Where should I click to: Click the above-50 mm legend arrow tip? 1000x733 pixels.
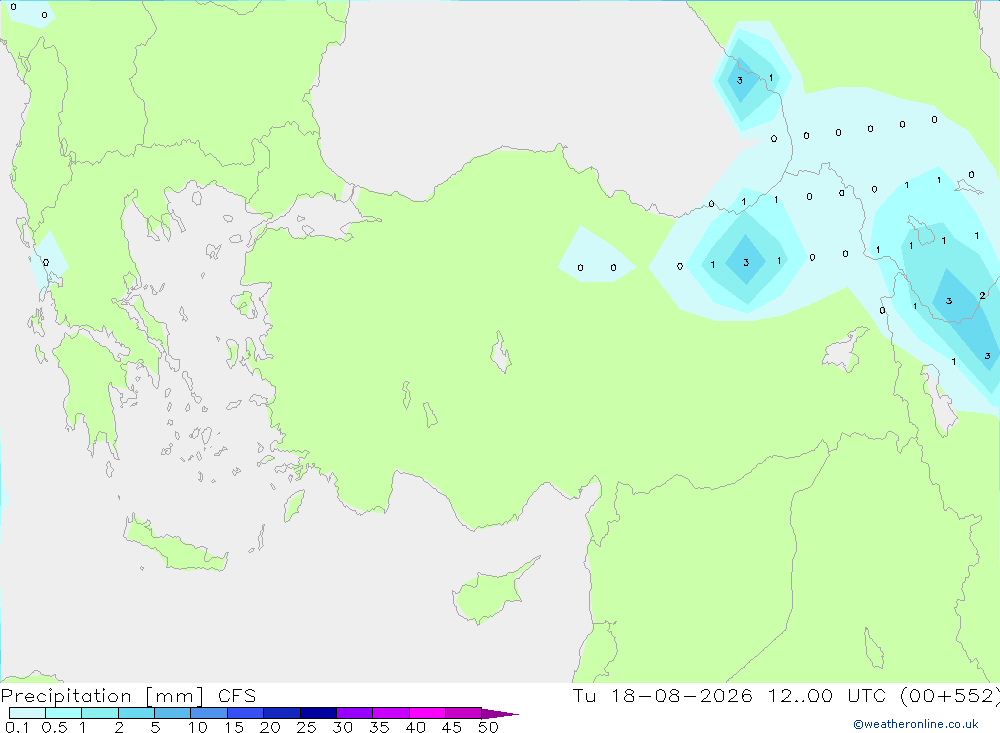[x=500, y=714]
